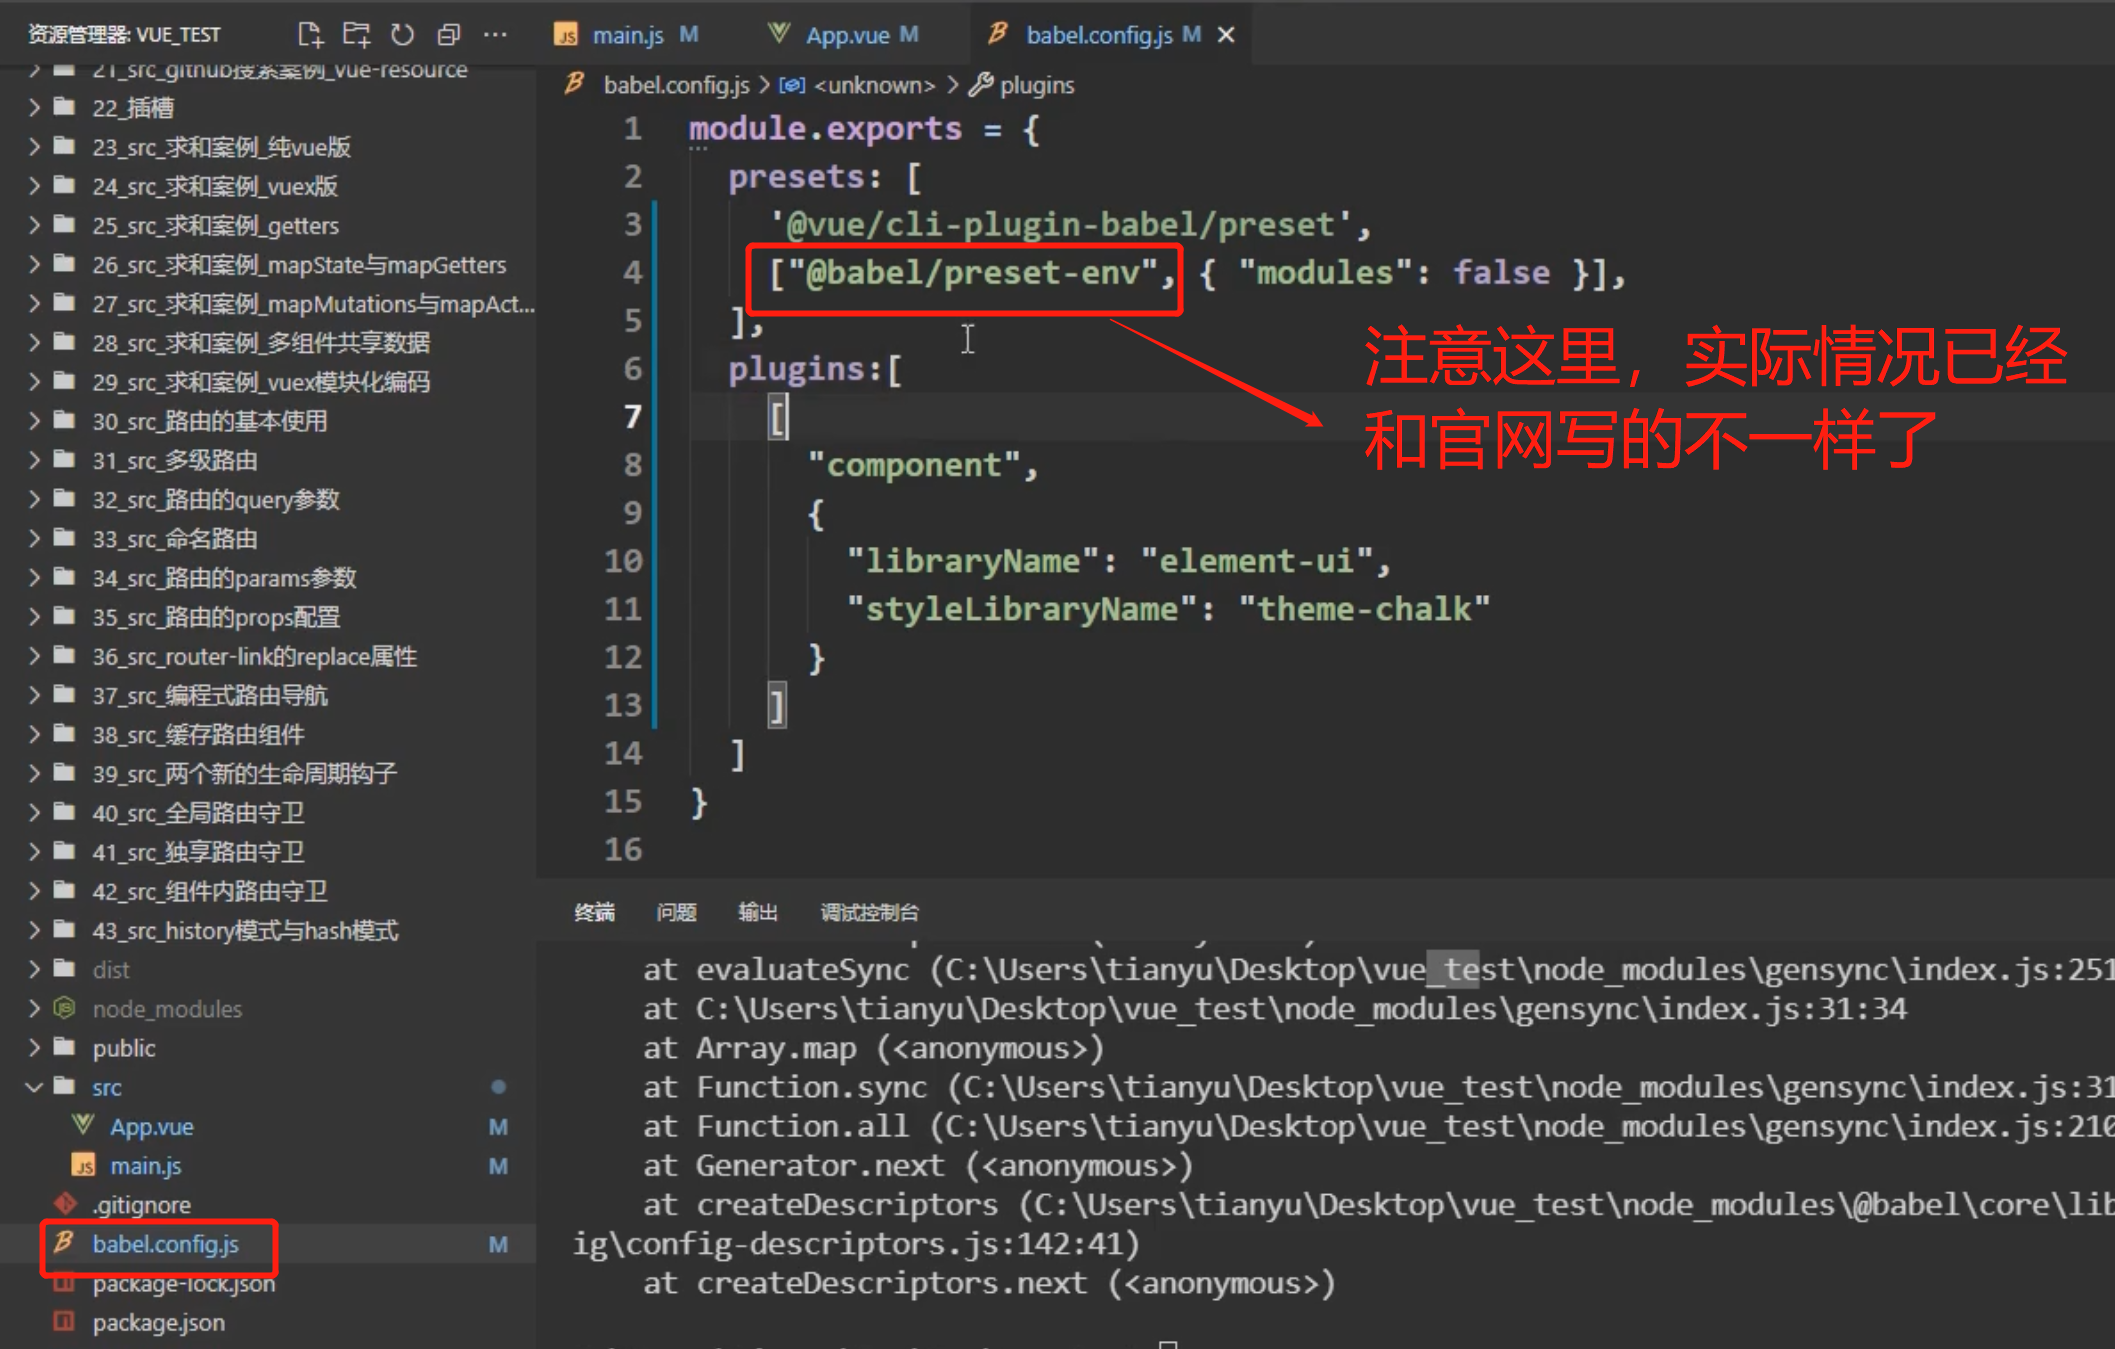Select folder 43_src_history模式与hash模式
This screenshot has width=2115, height=1349.
point(245,931)
